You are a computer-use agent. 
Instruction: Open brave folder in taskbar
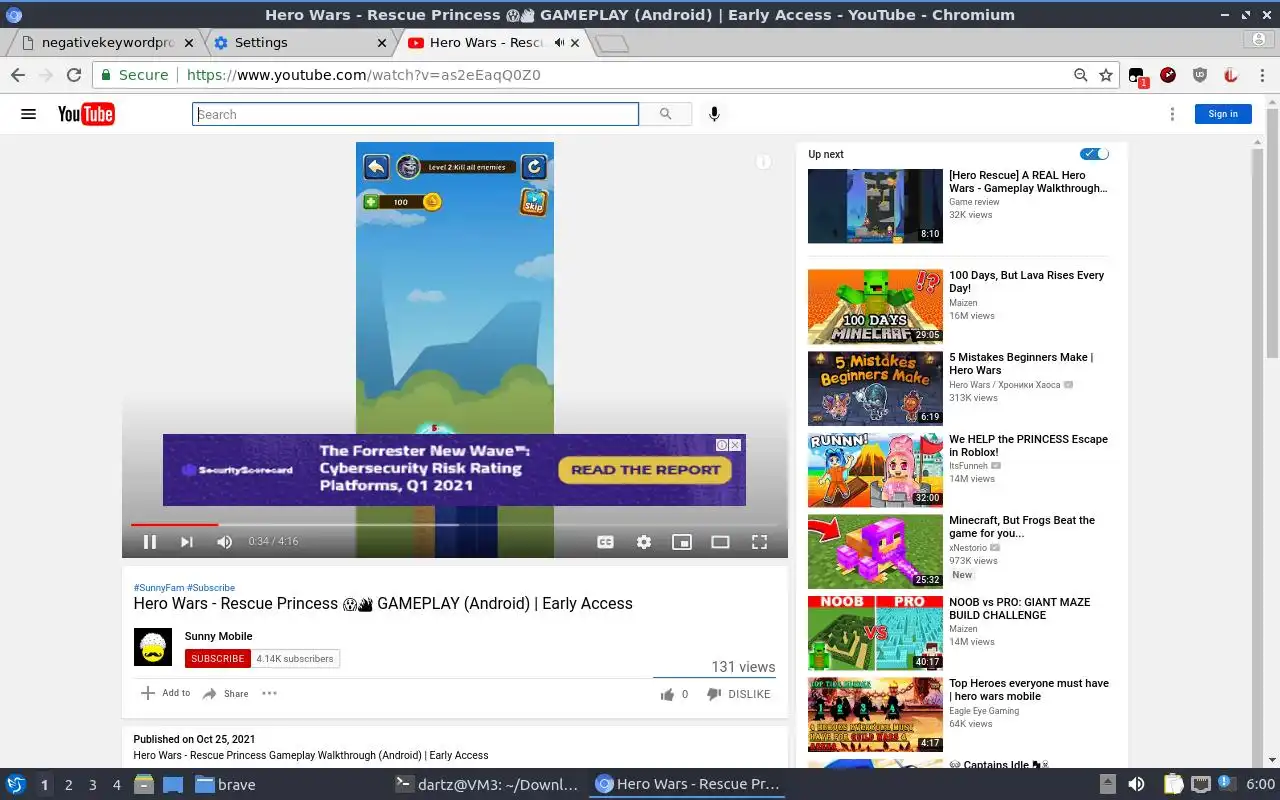click(225, 785)
